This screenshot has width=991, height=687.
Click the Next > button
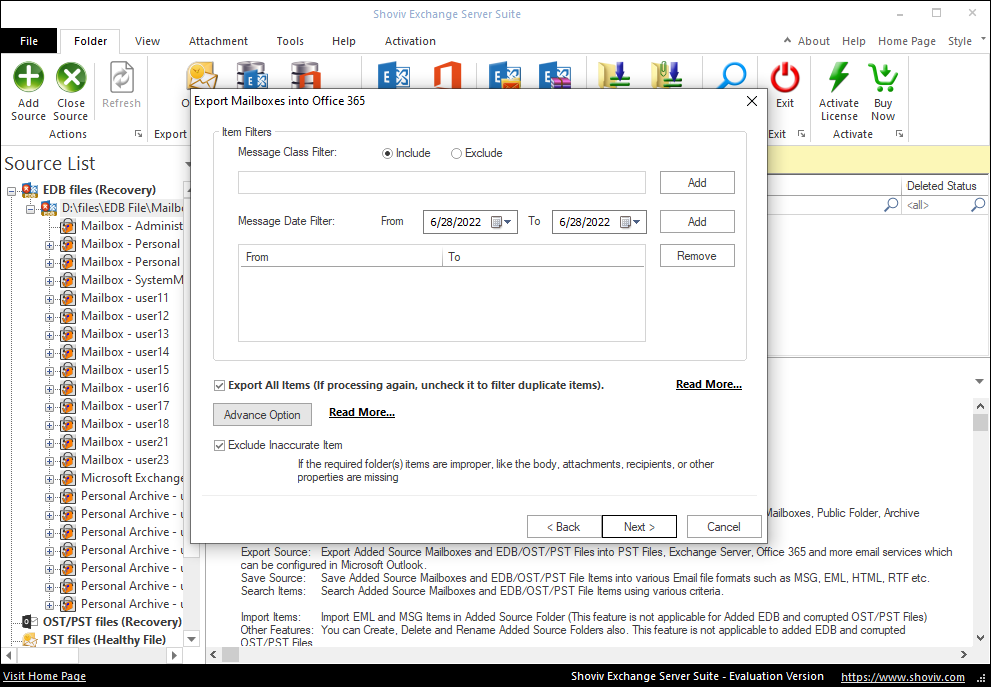639,527
